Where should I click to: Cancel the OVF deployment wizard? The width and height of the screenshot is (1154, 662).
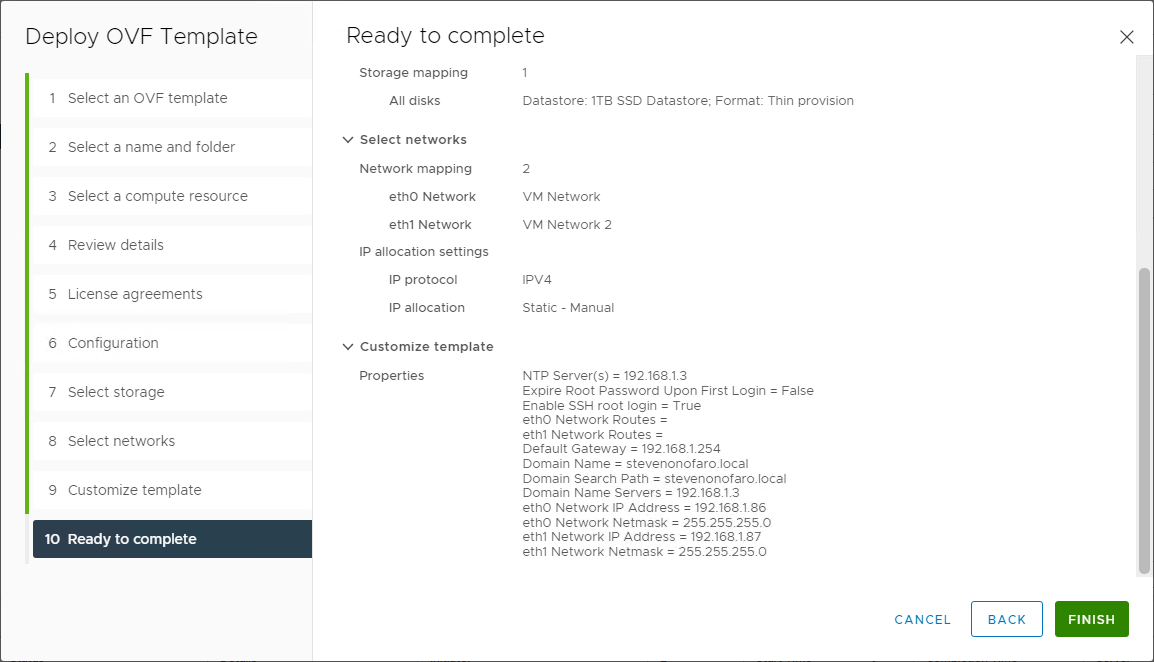(x=922, y=619)
